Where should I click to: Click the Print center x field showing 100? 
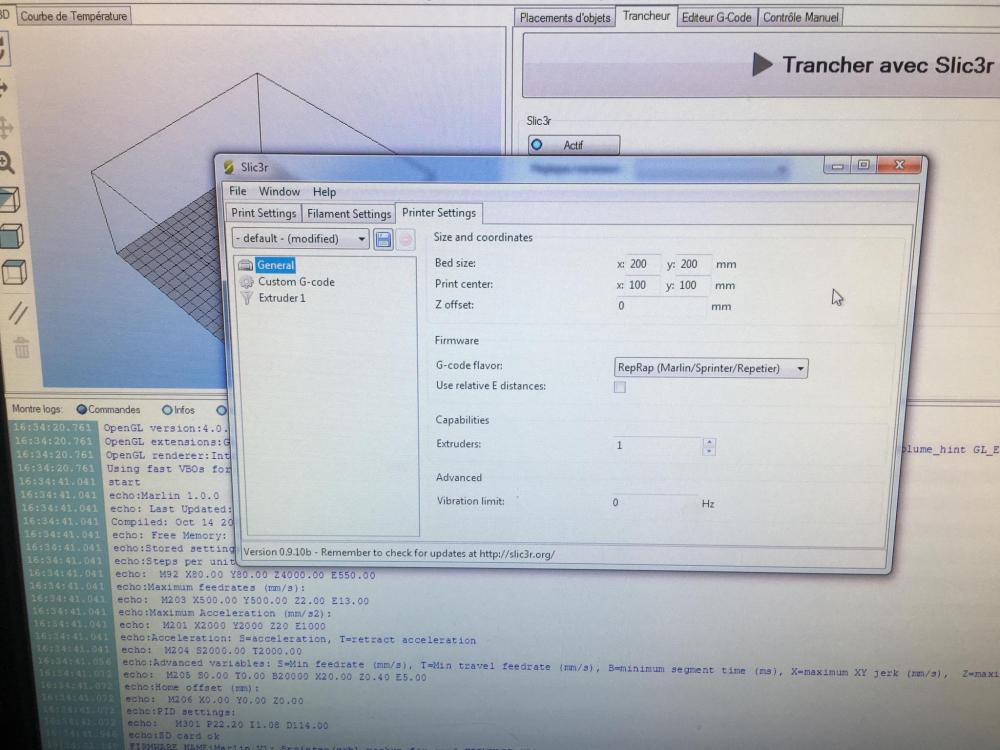[x=643, y=285]
